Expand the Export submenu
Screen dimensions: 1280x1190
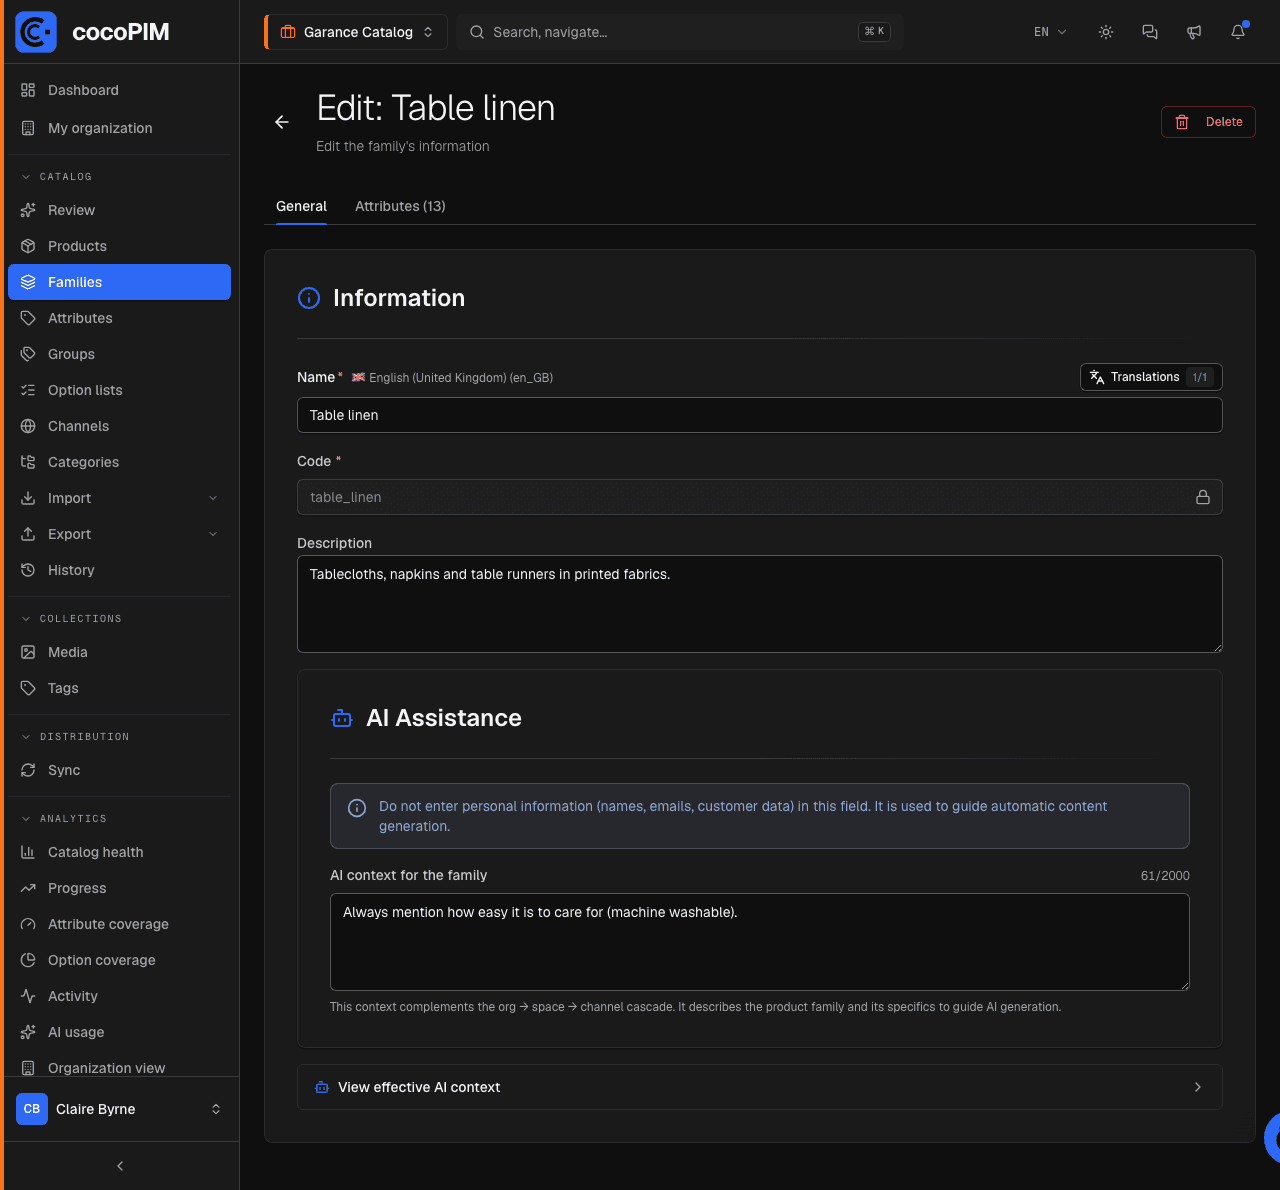120,534
